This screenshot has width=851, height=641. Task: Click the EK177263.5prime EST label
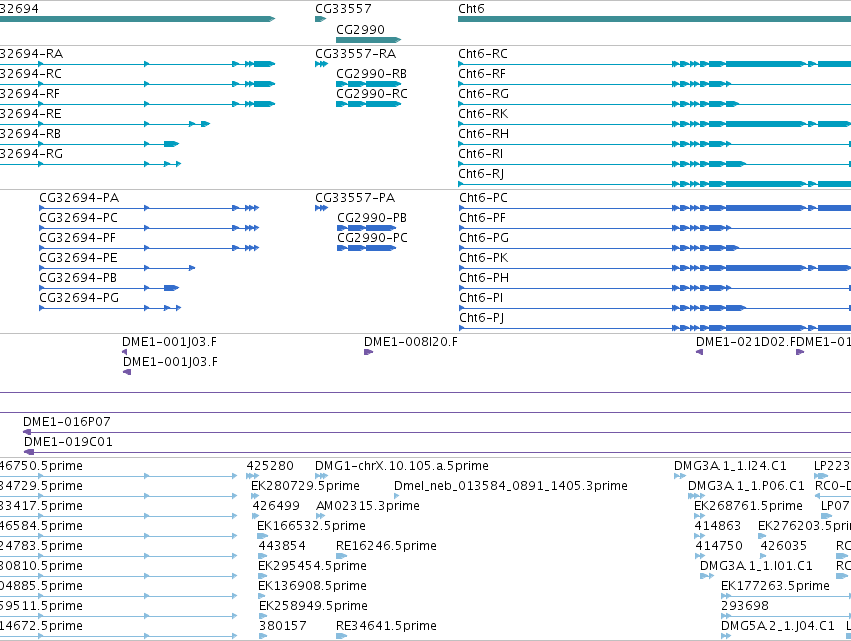[776, 586]
